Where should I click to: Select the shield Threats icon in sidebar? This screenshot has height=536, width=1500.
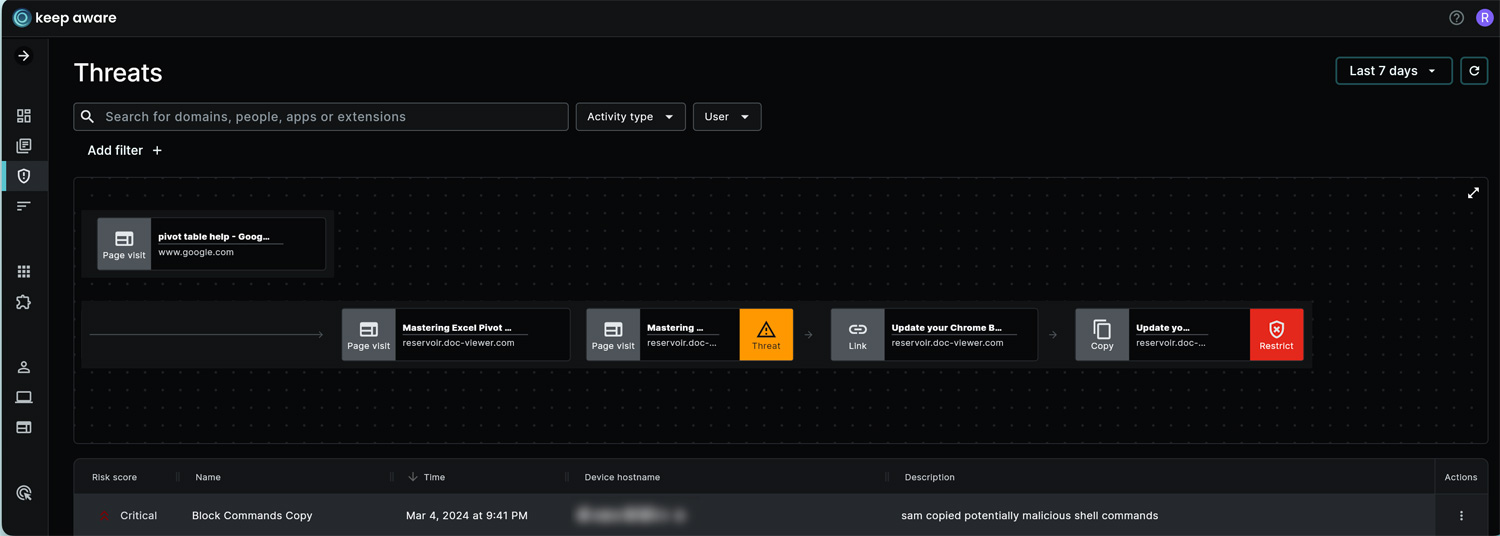tap(24, 176)
